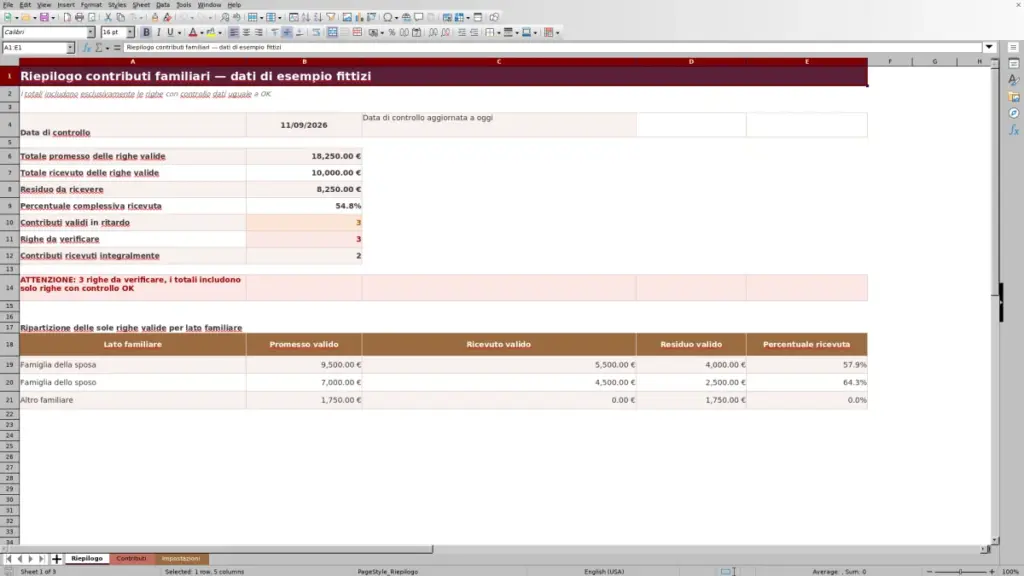1024x576 pixels.
Task: Expand the formula bar with the arrow
Action: 989,47
